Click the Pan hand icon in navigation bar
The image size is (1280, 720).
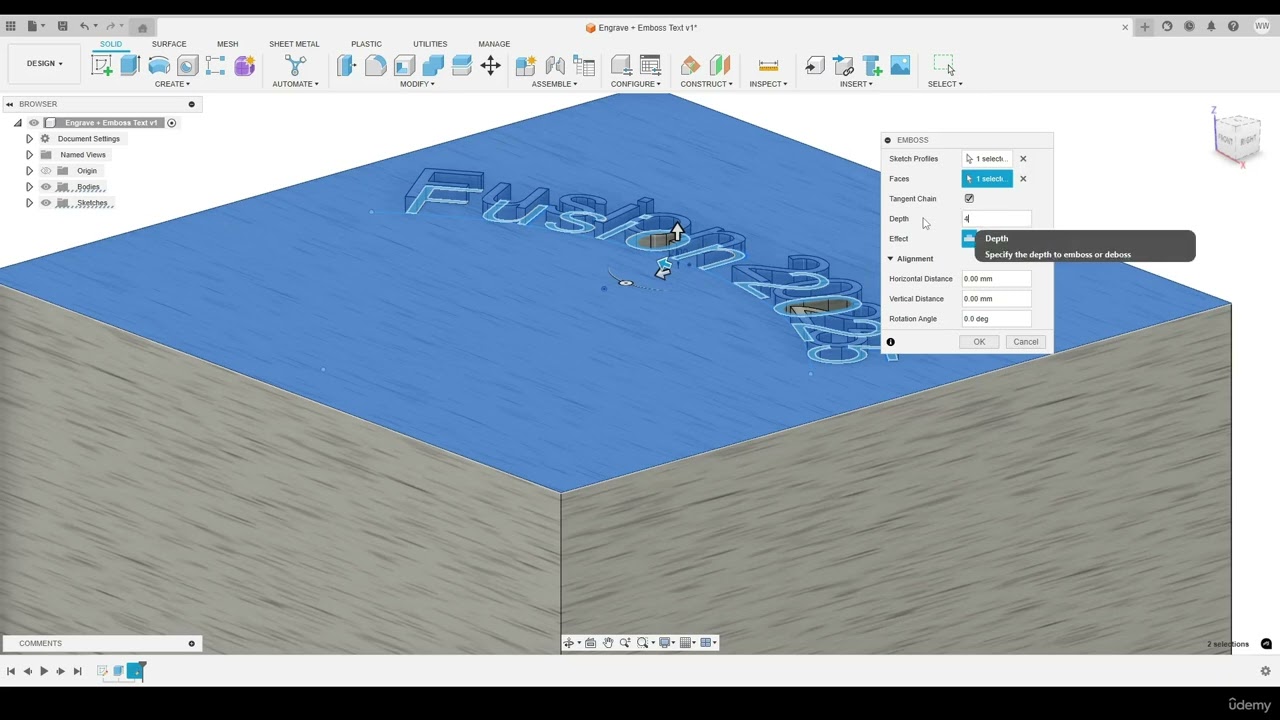coord(607,643)
